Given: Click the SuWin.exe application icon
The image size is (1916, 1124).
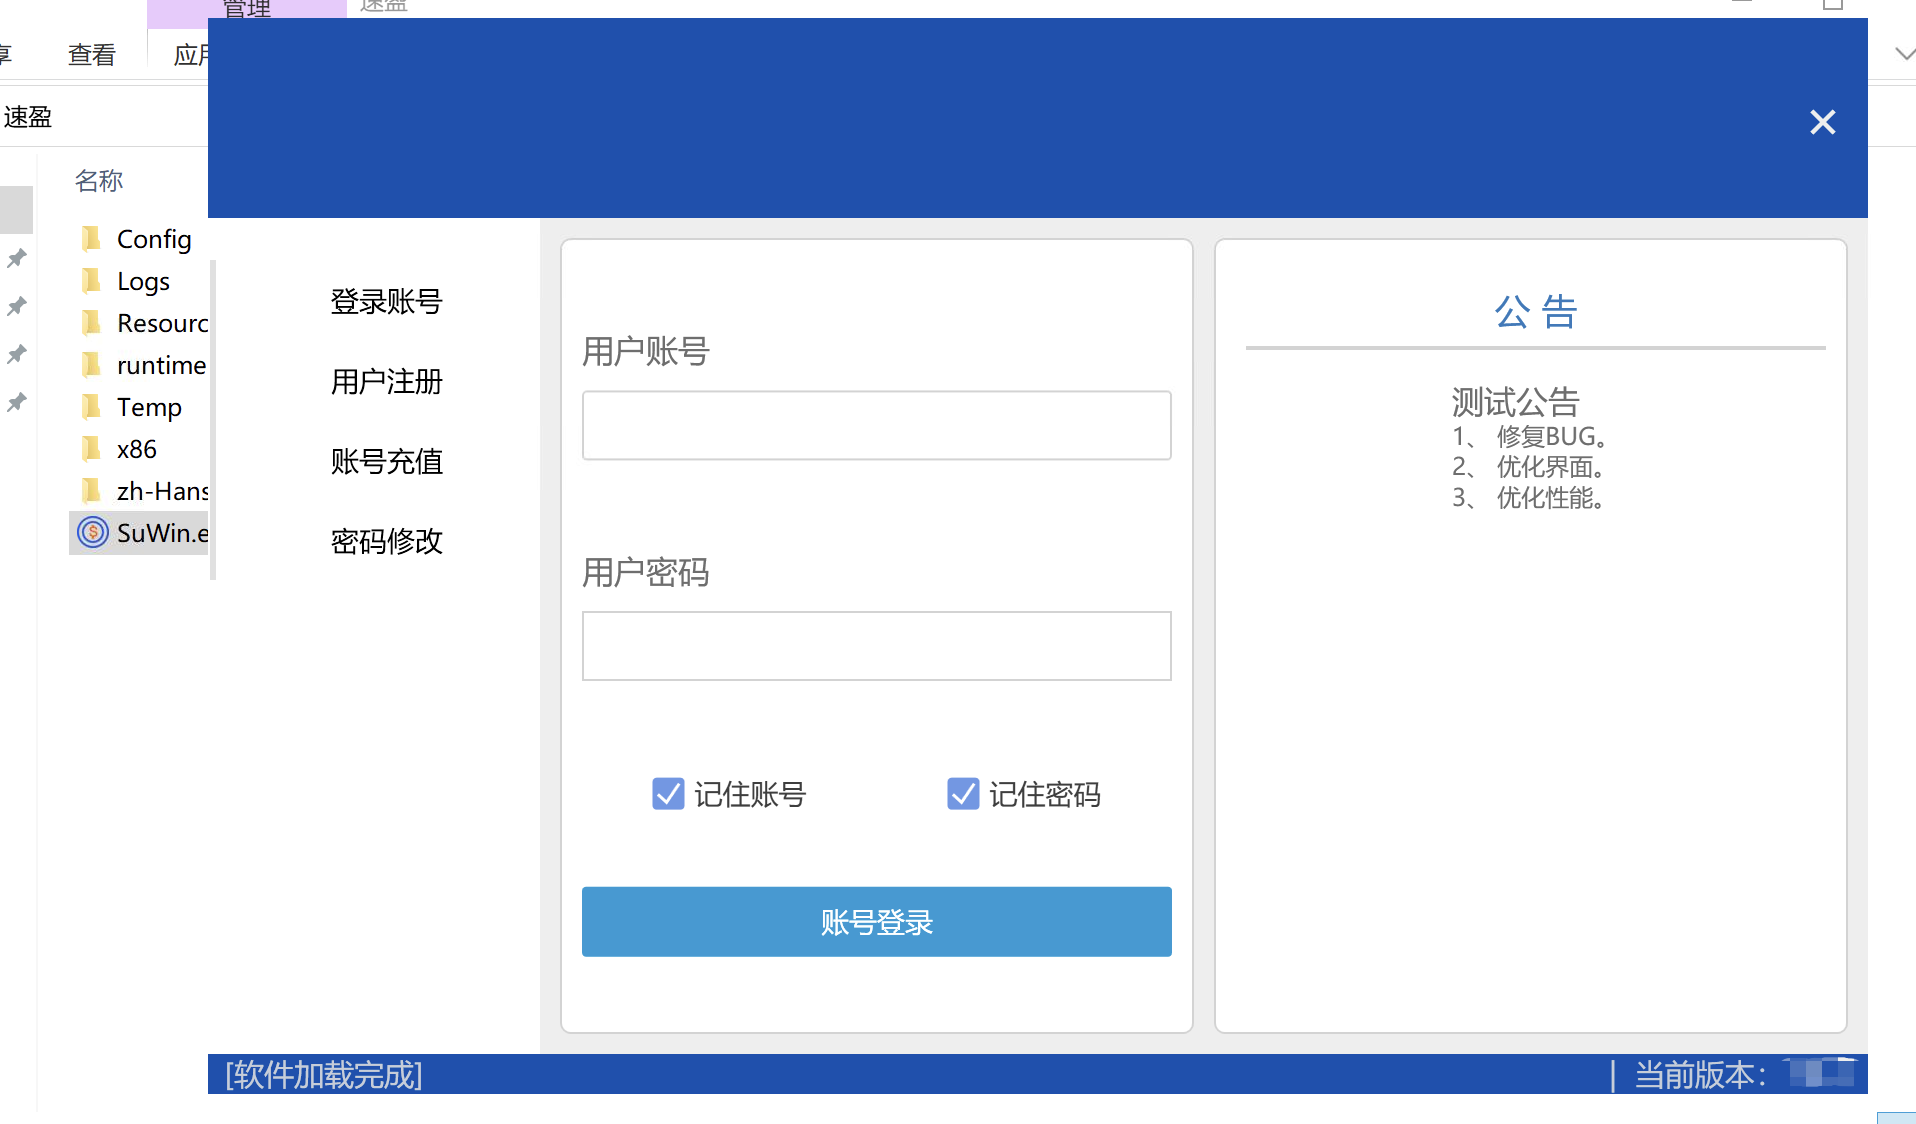Looking at the screenshot, I should 92,532.
